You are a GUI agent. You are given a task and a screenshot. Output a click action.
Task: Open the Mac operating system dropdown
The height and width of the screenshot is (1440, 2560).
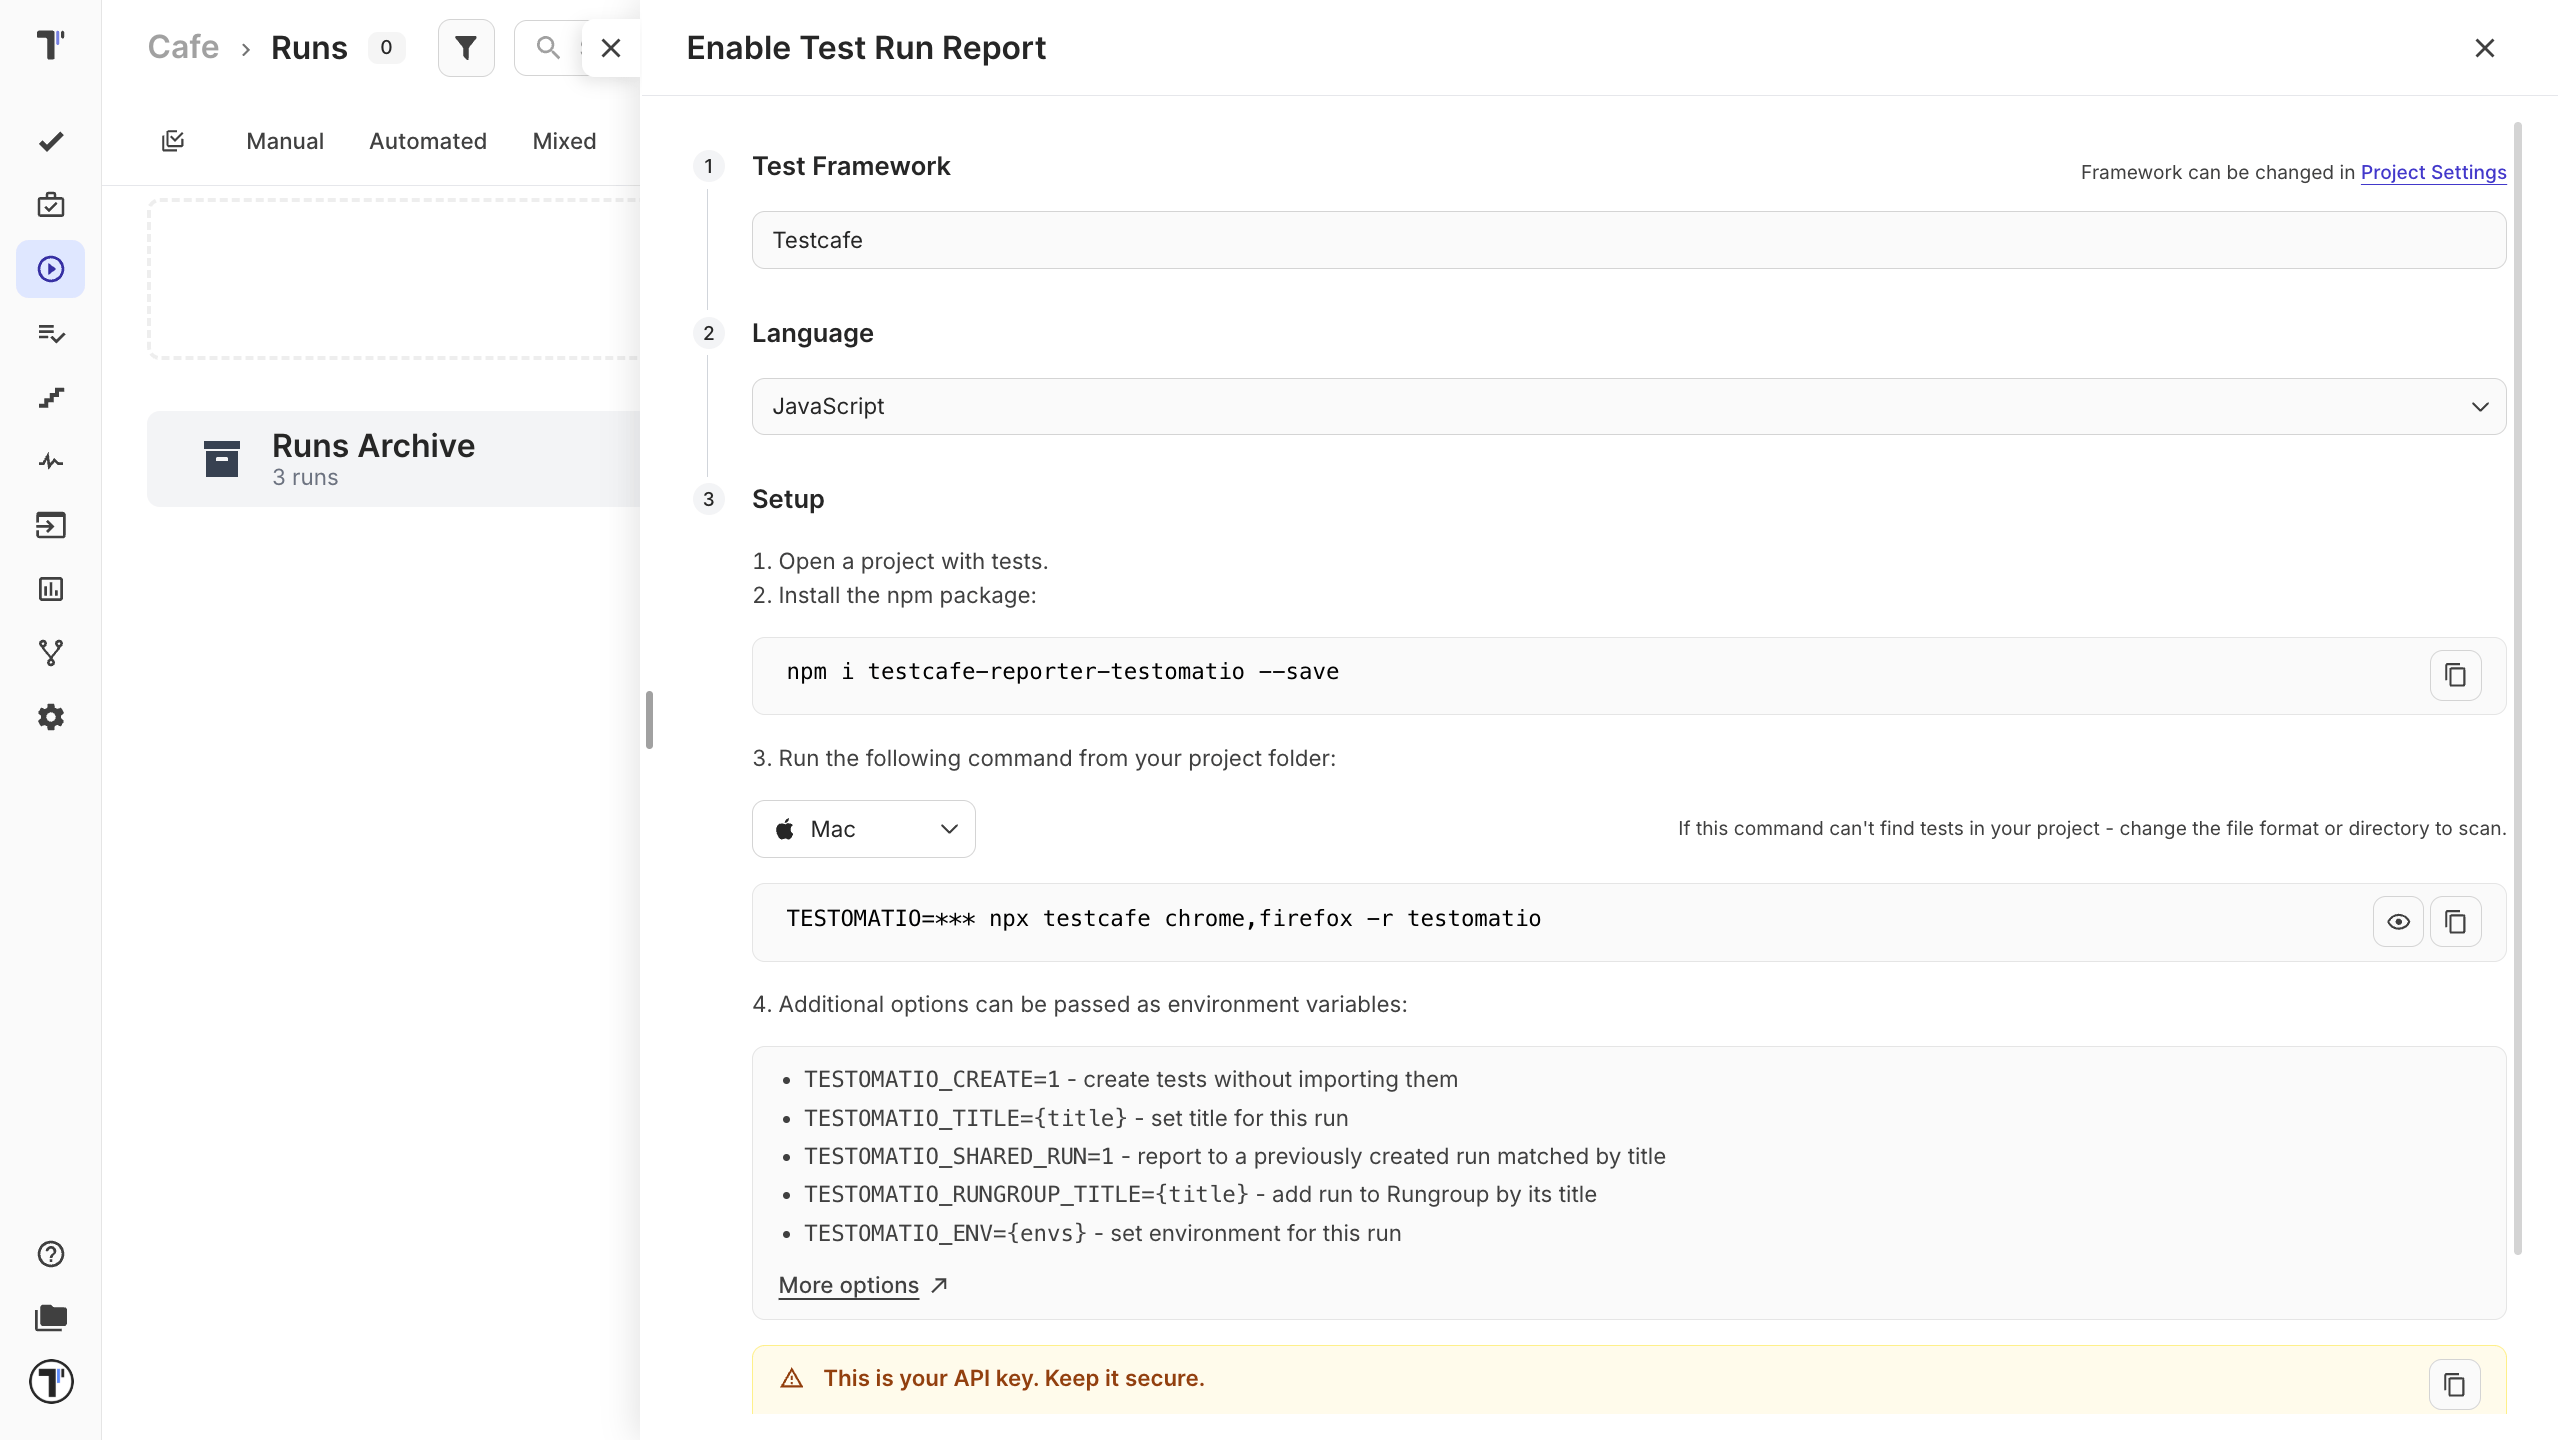coord(864,829)
